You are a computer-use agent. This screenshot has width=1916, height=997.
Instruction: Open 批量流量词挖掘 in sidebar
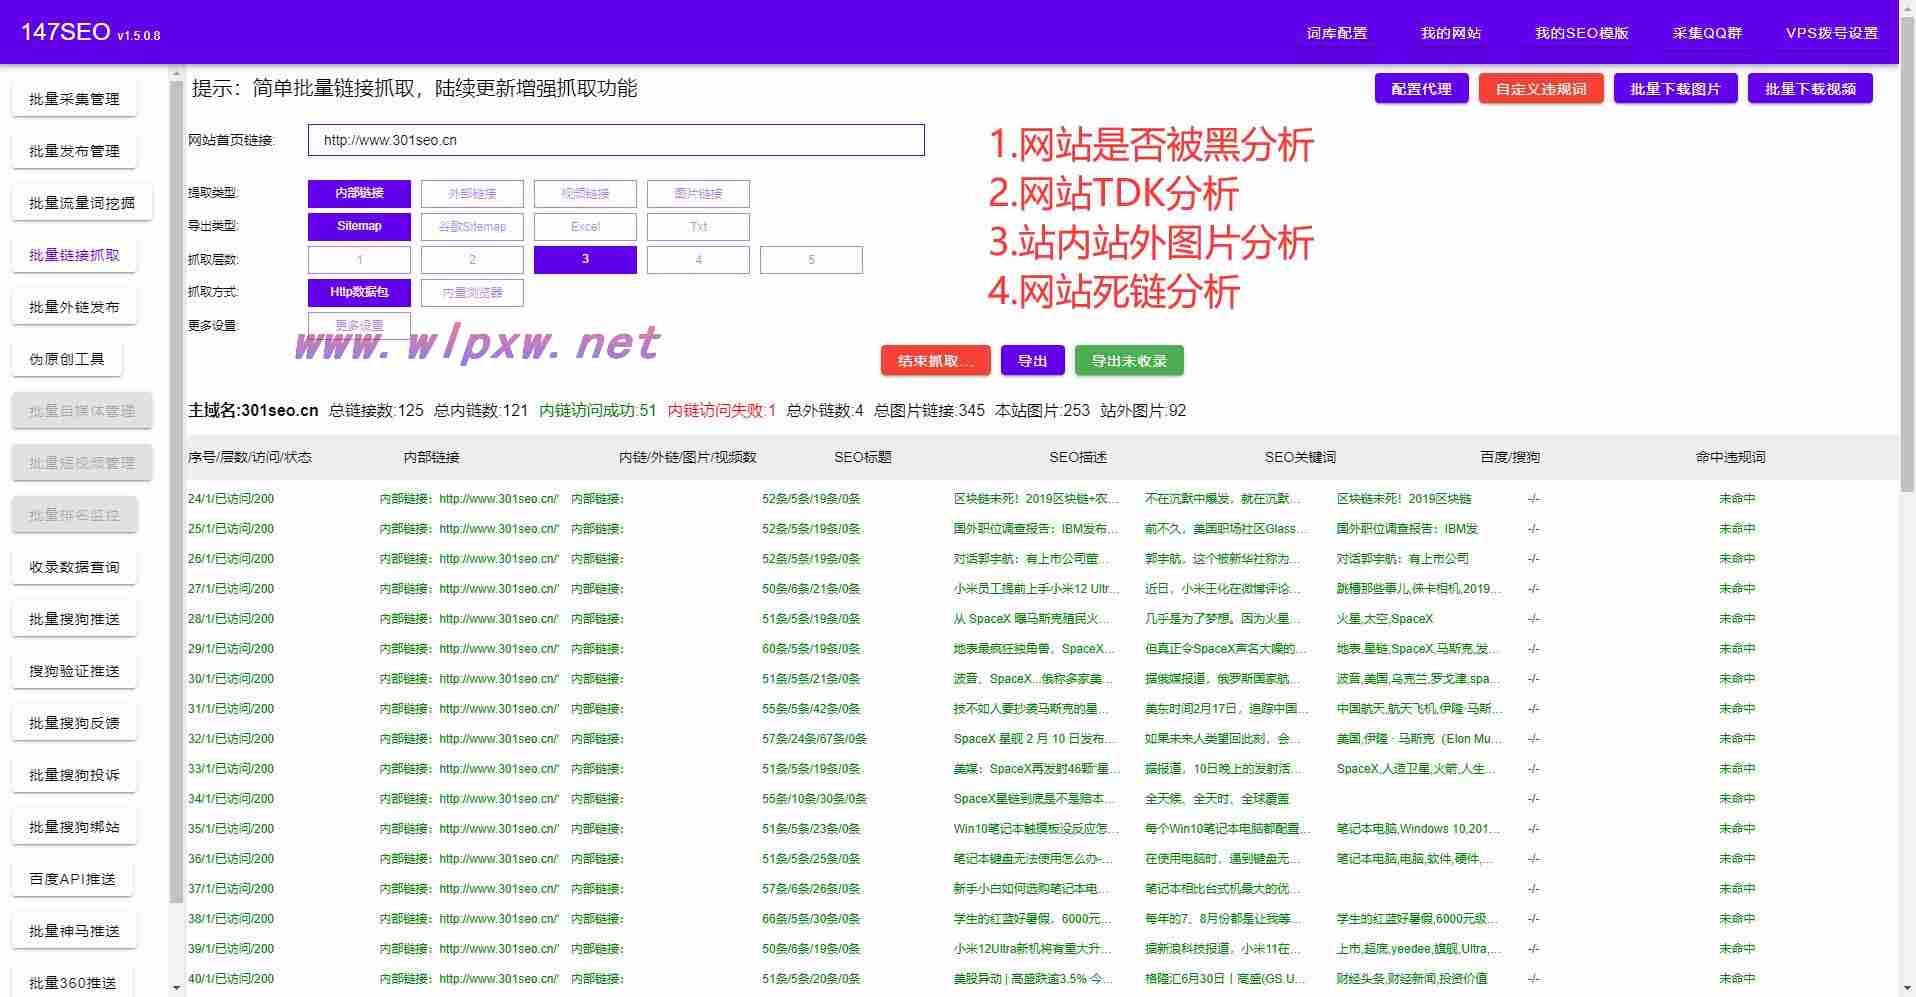(x=82, y=203)
